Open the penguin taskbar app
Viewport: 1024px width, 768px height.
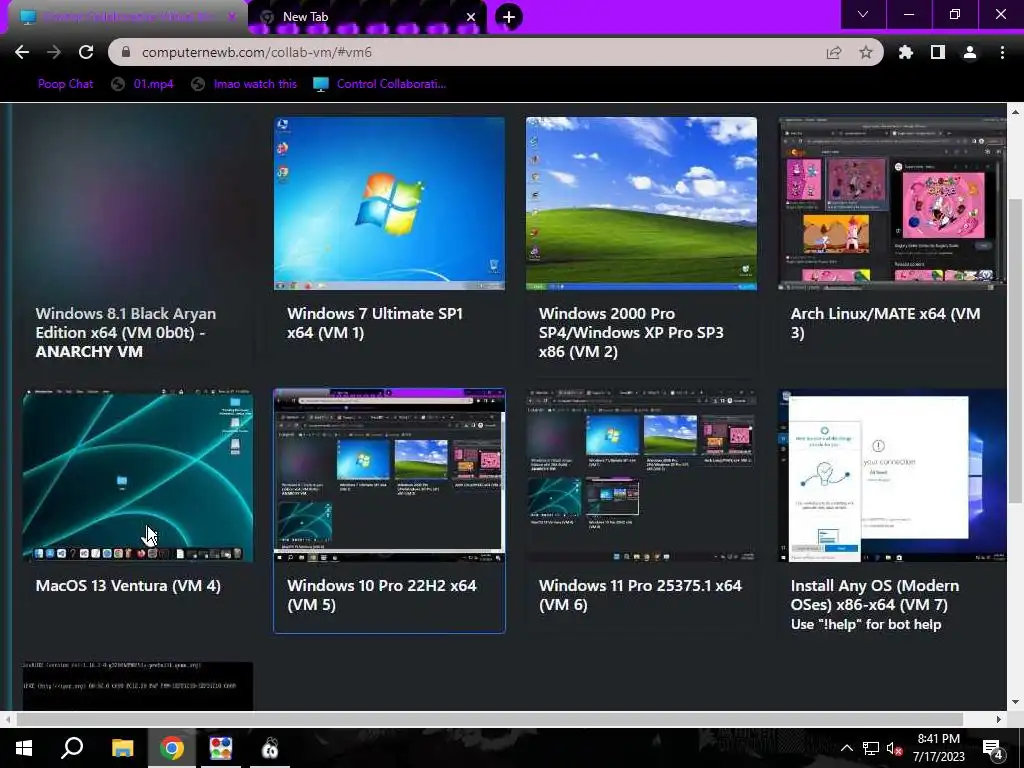tap(270, 748)
